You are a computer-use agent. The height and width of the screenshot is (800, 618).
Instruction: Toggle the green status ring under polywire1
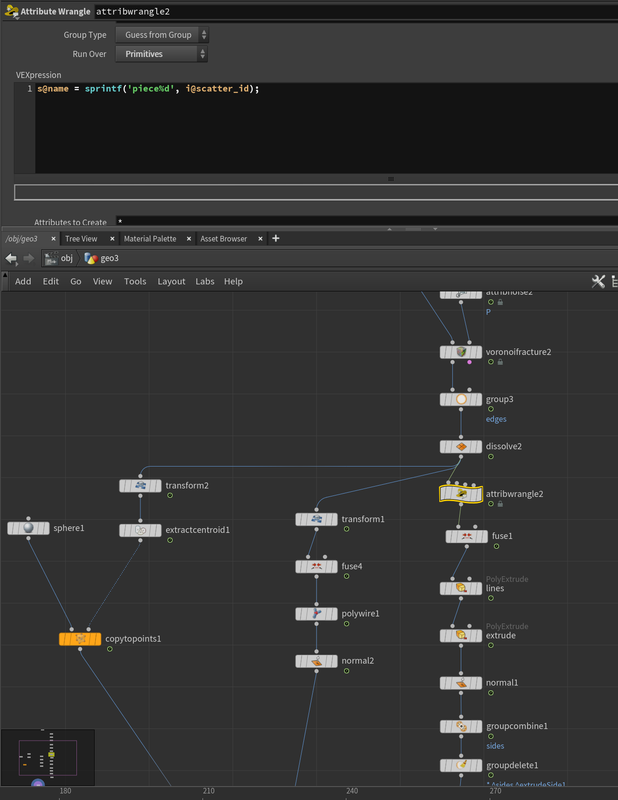coord(347,623)
